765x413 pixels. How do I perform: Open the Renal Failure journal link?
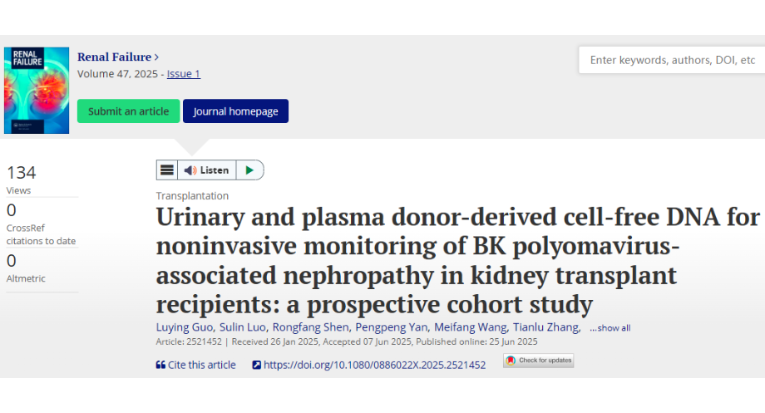click(x=114, y=57)
